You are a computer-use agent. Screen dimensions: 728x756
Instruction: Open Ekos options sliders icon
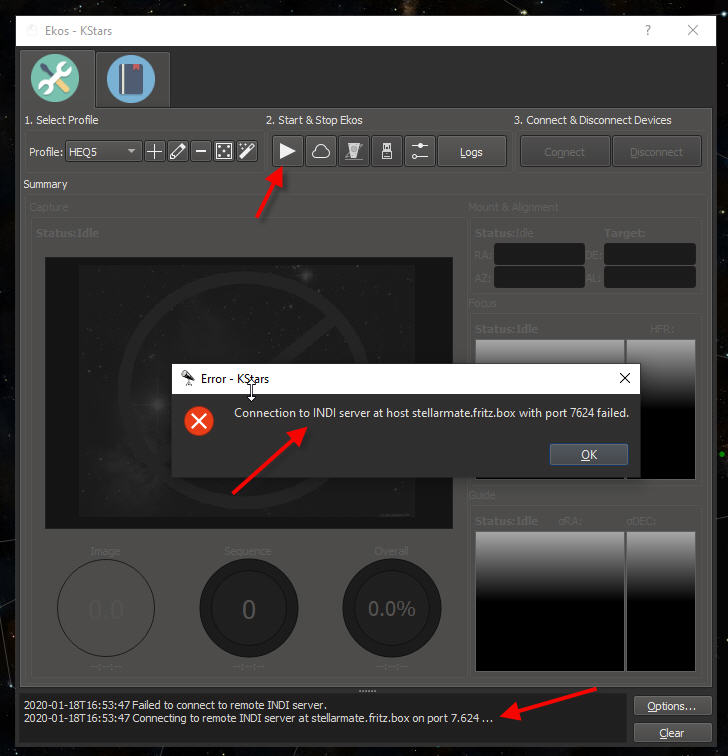point(419,152)
